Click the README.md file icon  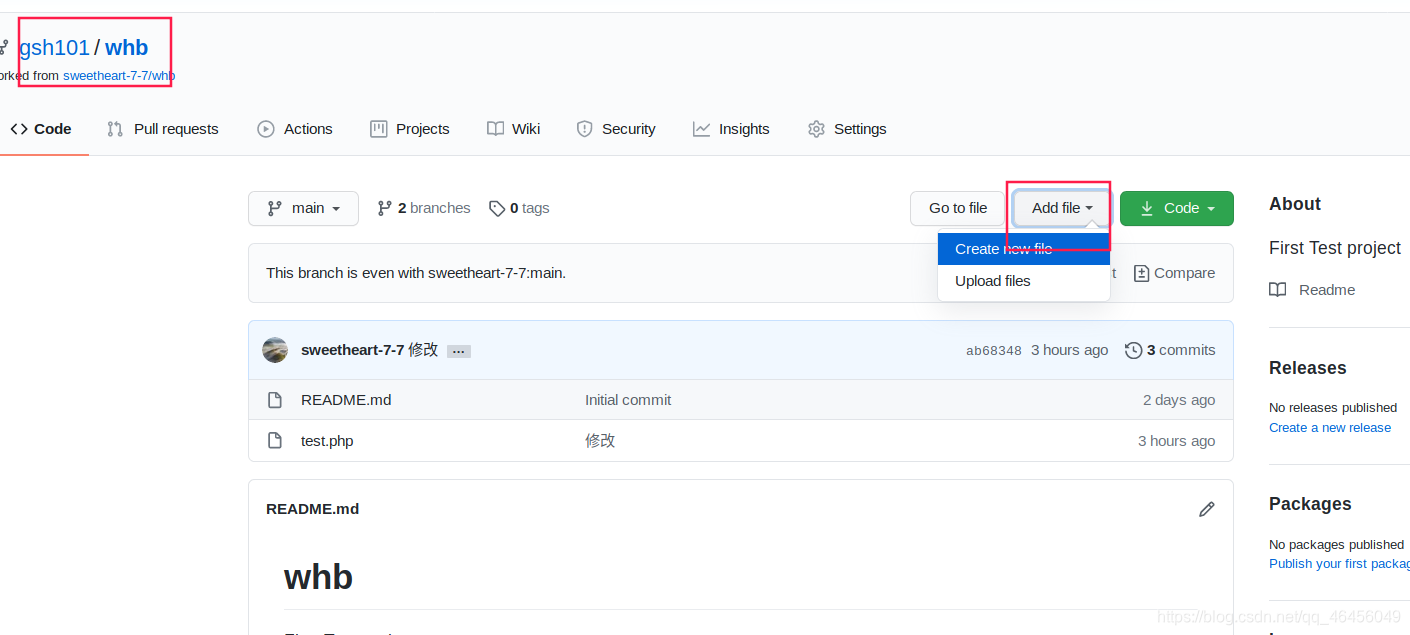tap(275, 400)
